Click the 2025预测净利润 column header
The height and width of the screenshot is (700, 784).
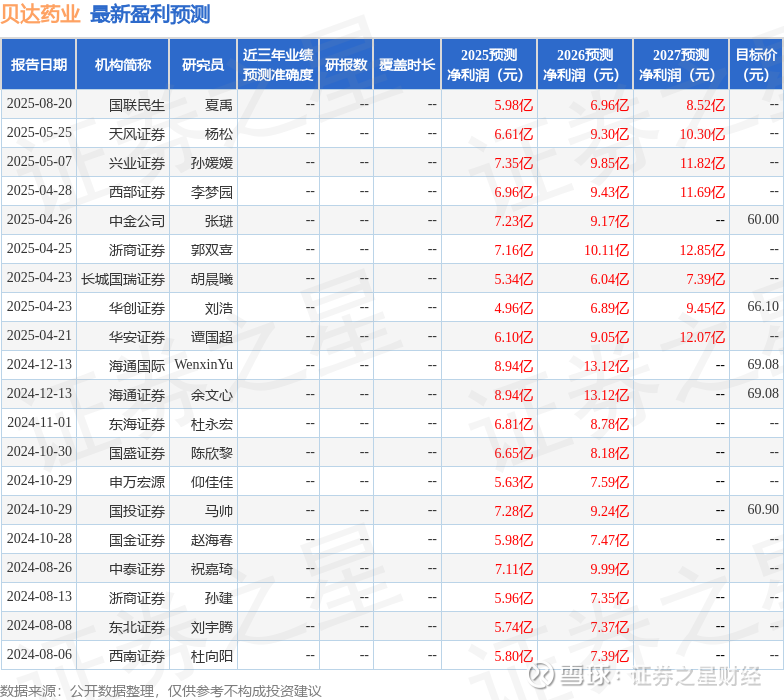[x=489, y=64]
